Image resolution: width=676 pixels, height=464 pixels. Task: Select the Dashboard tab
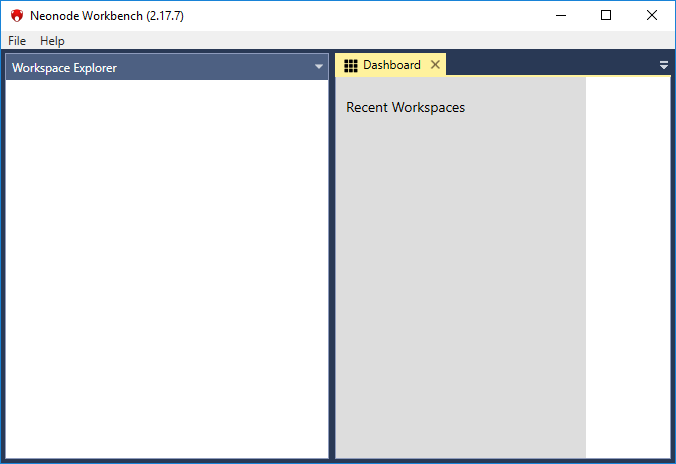coord(391,65)
